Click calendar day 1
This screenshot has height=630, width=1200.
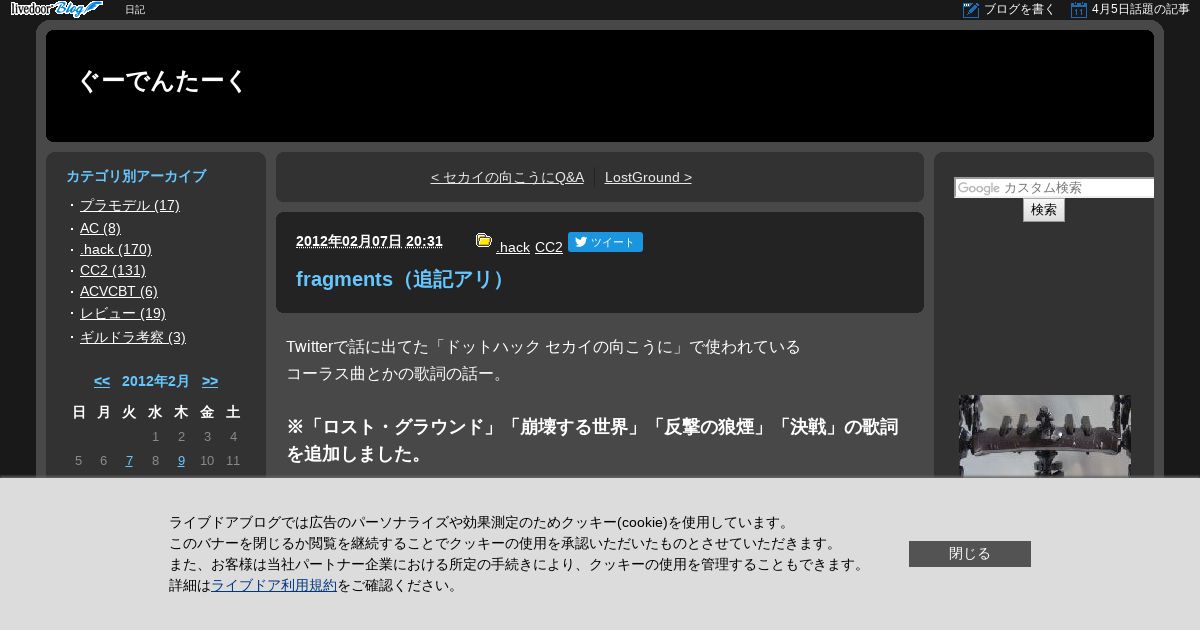pos(155,436)
